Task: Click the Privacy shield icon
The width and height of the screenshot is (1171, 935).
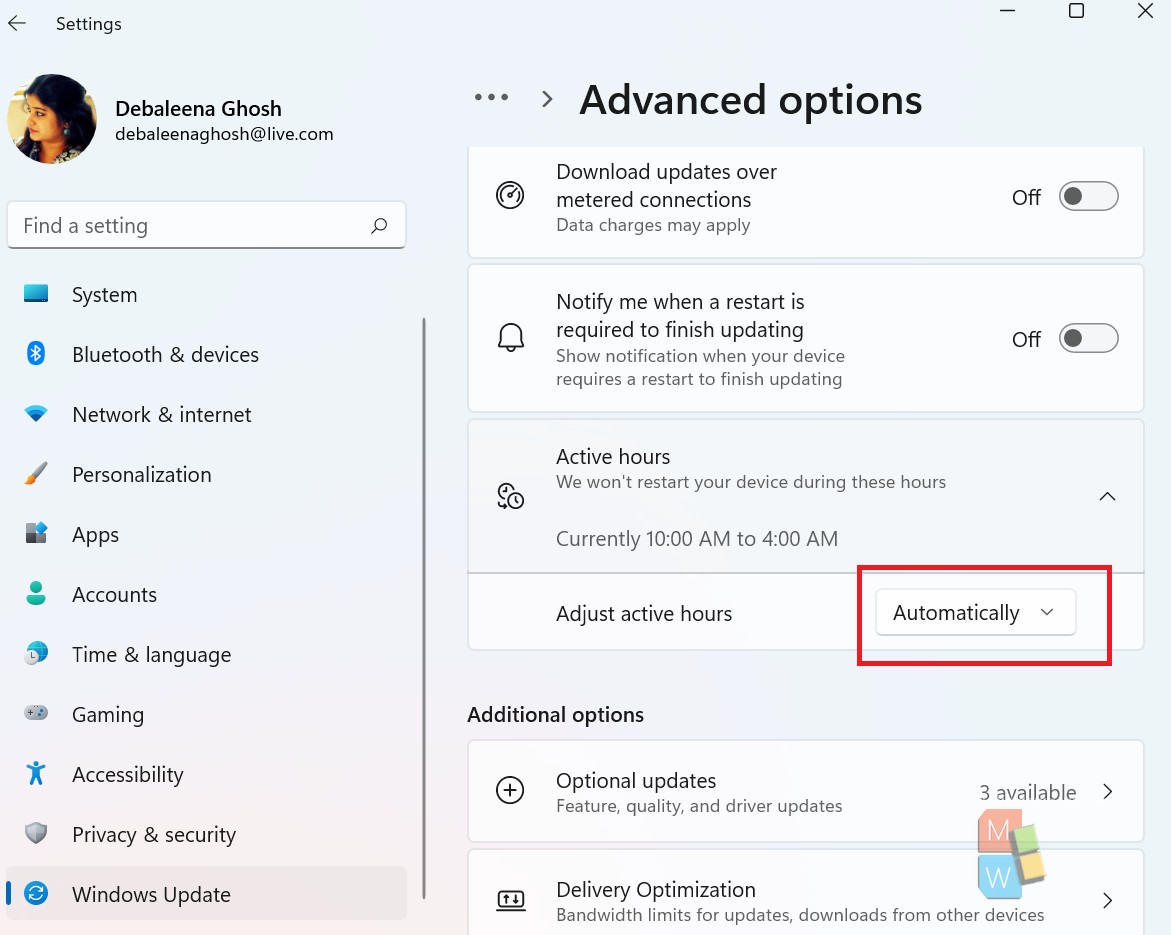Action: [x=36, y=833]
